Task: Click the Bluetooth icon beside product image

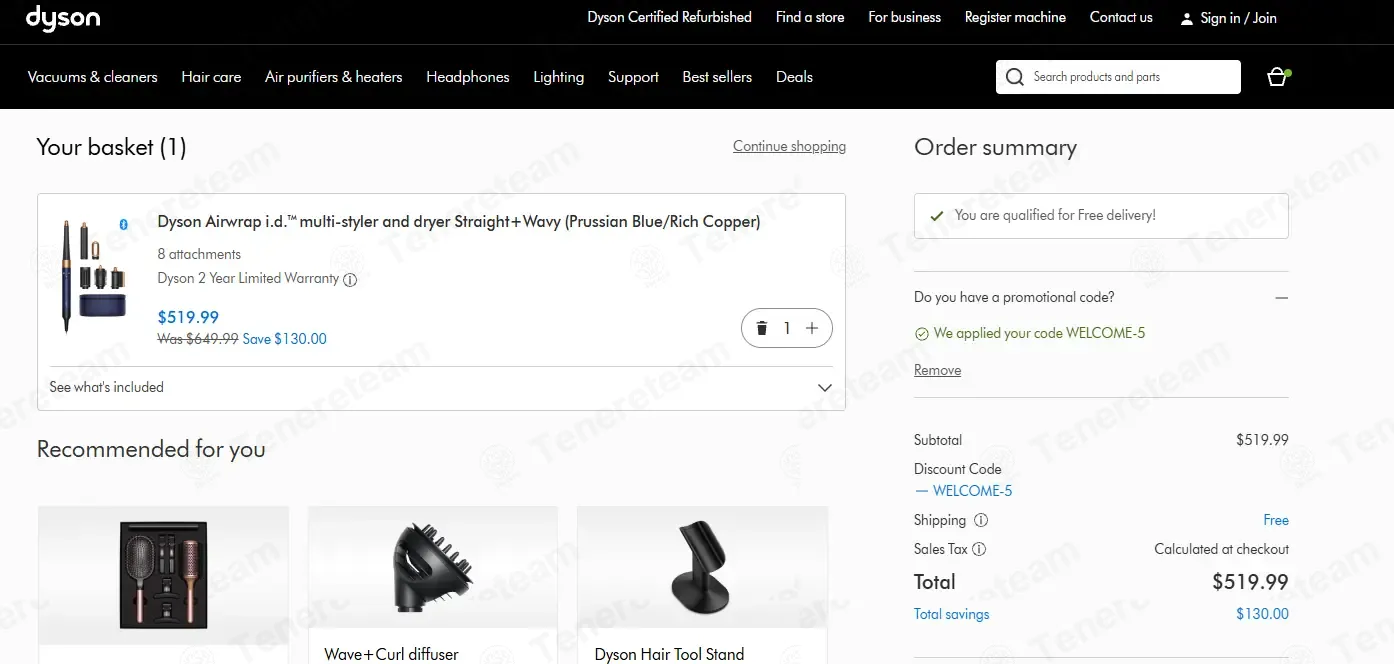Action: (x=124, y=224)
